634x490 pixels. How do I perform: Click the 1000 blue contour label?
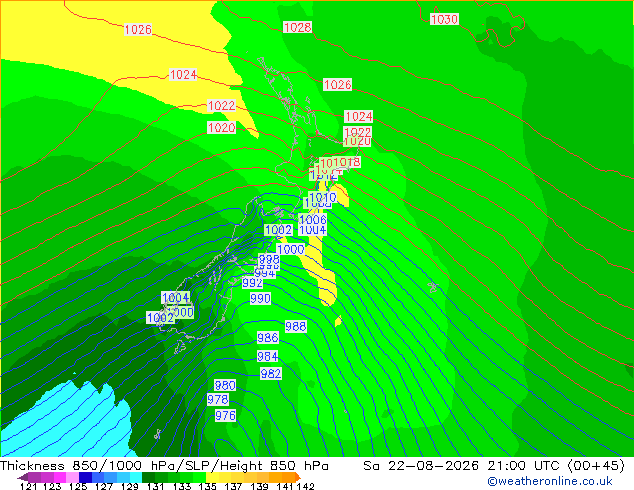click(x=291, y=249)
